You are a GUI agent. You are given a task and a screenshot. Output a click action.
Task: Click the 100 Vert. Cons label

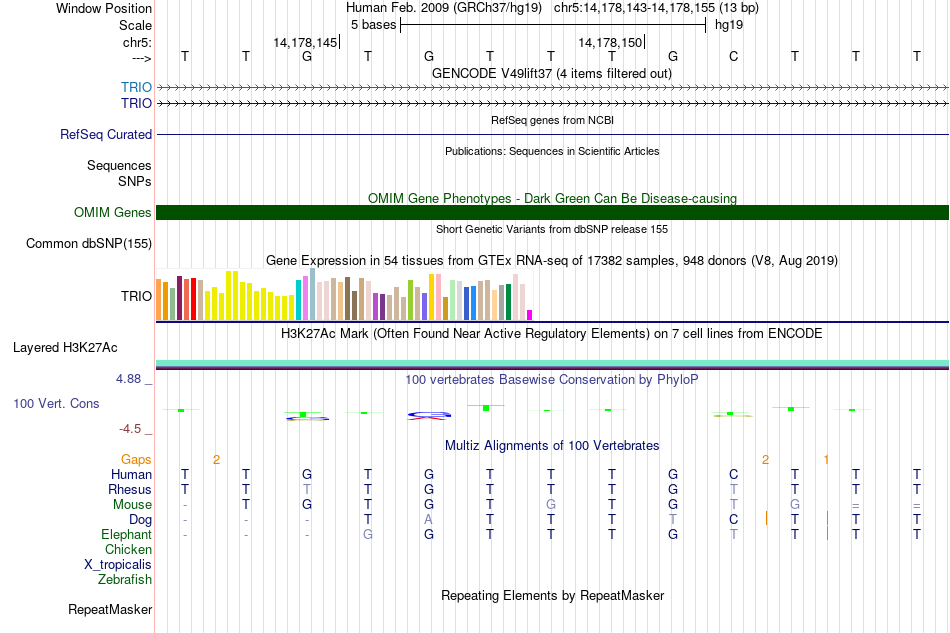[56, 403]
